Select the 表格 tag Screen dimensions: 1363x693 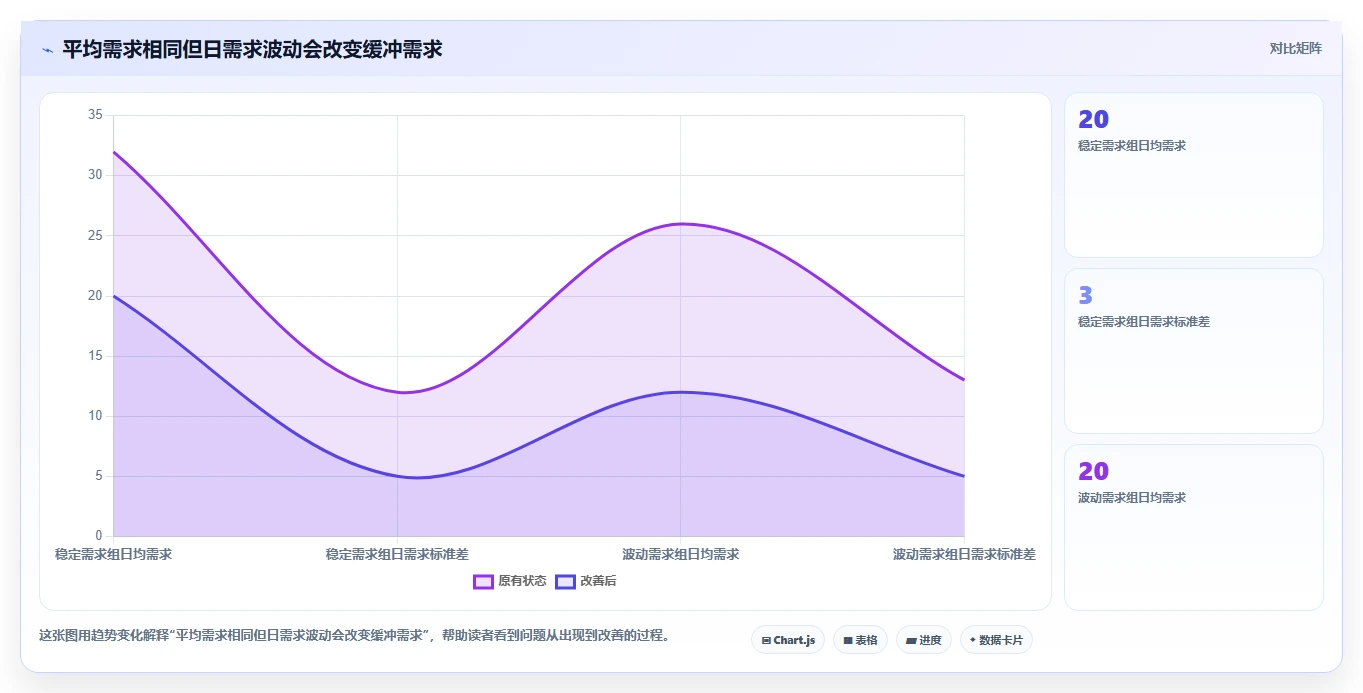click(860, 640)
